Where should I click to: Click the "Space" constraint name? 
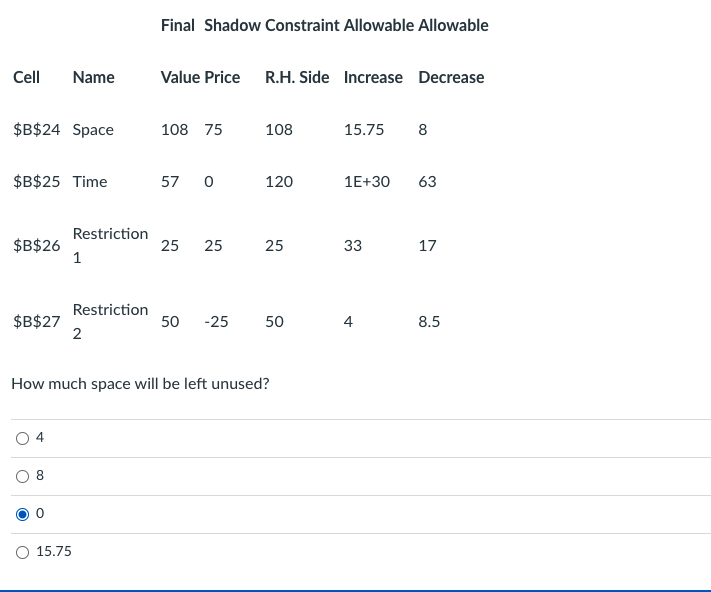93,129
